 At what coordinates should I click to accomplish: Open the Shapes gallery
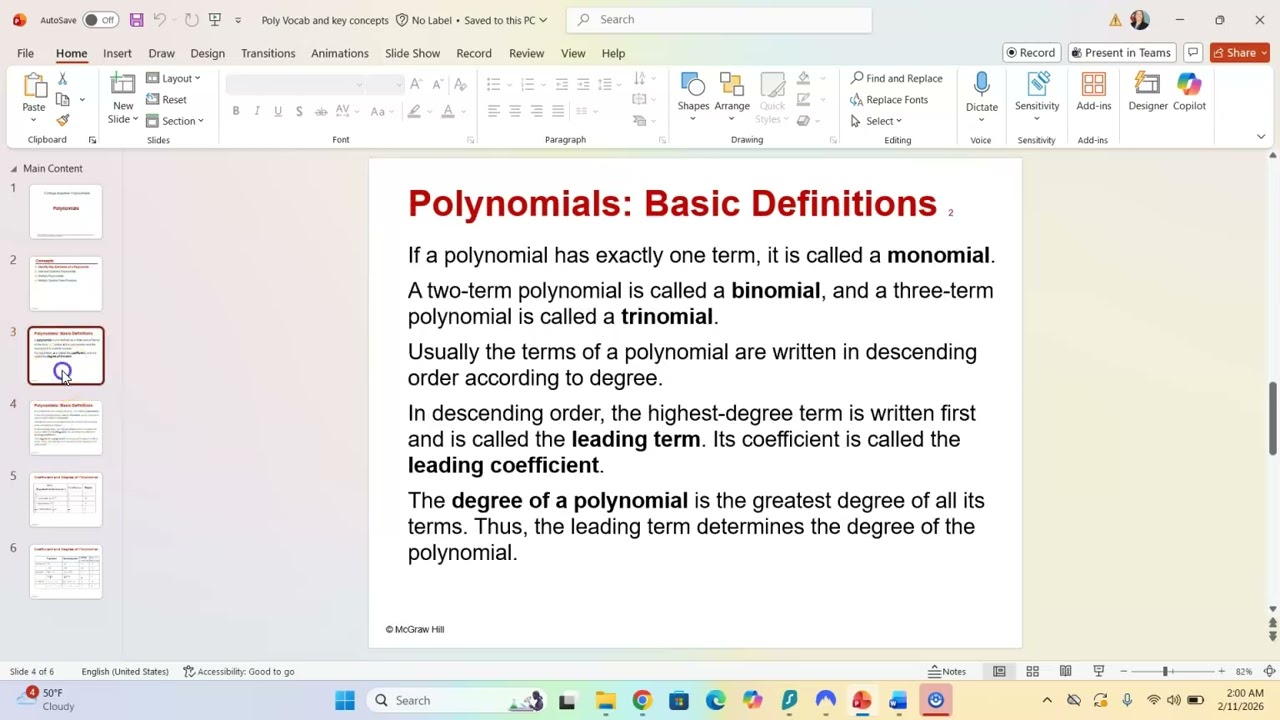[693, 96]
